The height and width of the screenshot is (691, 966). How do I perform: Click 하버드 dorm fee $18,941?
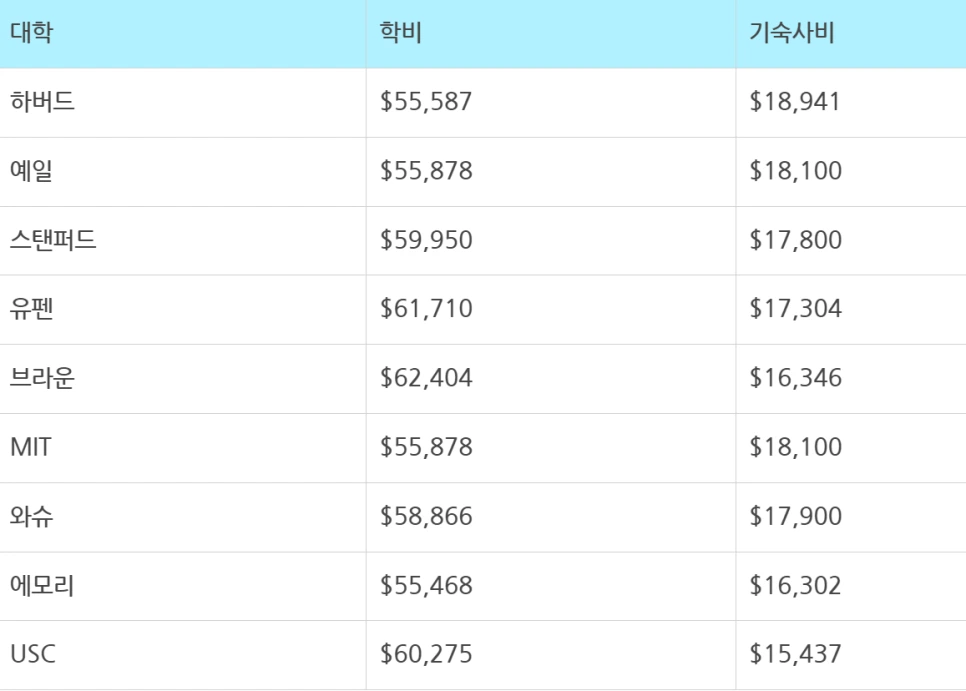[796, 102]
